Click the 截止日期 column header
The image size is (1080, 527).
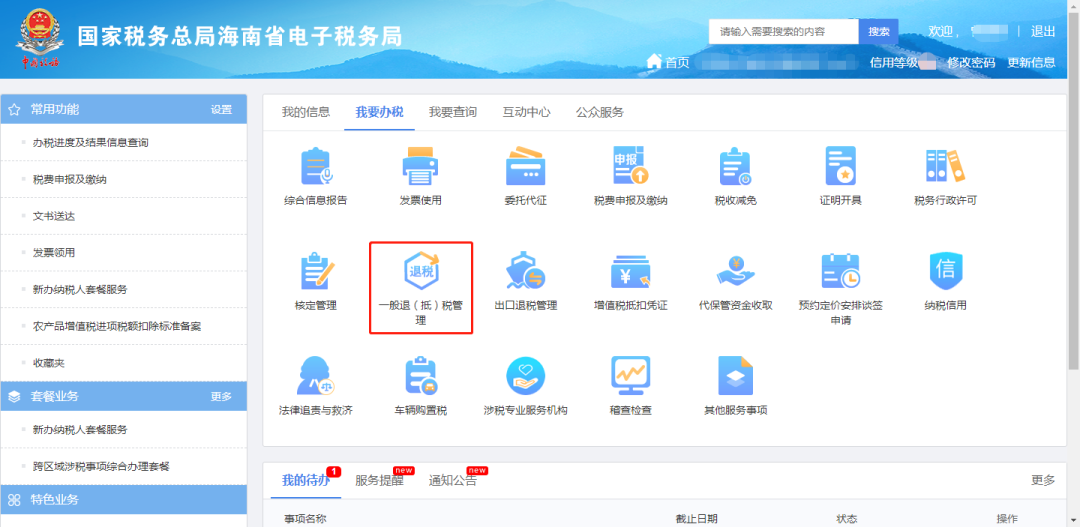coord(696,519)
